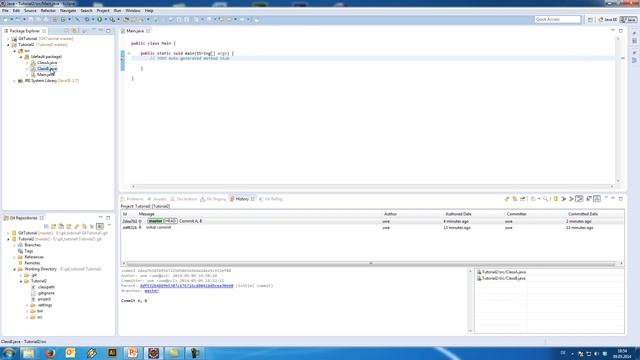Switch to the Problems tab

(x=132, y=199)
